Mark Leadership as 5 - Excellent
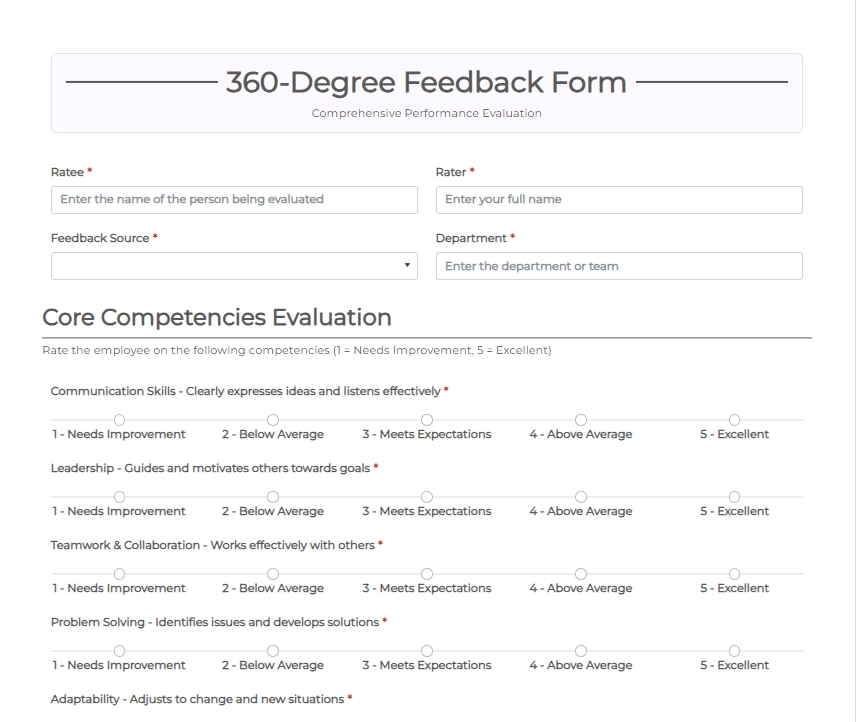 tap(734, 497)
